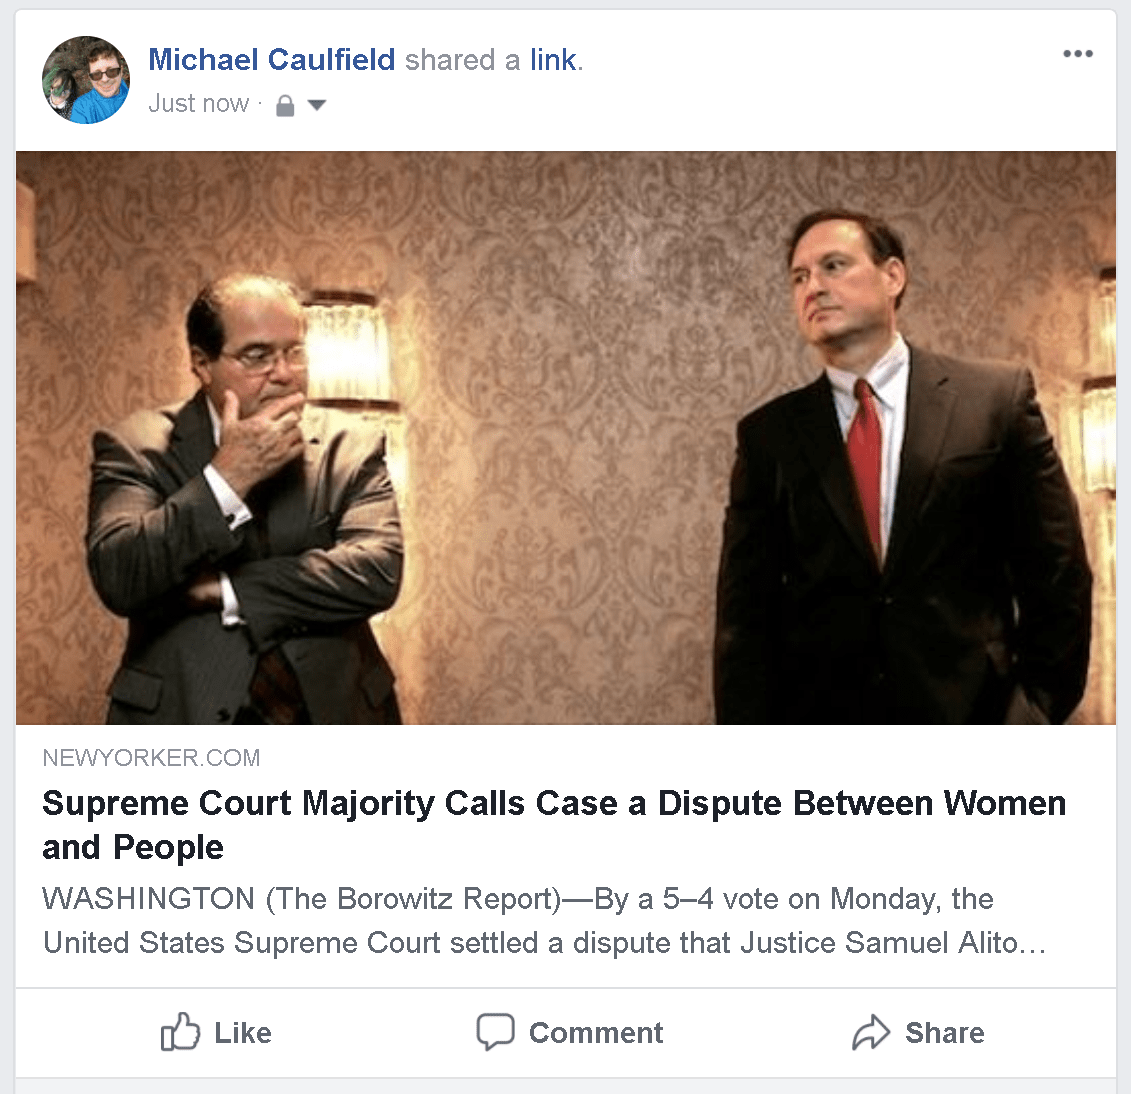Click the 'link' hyperlink in the header
The width and height of the screenshot is (1131, 1094).
[552, 59]
